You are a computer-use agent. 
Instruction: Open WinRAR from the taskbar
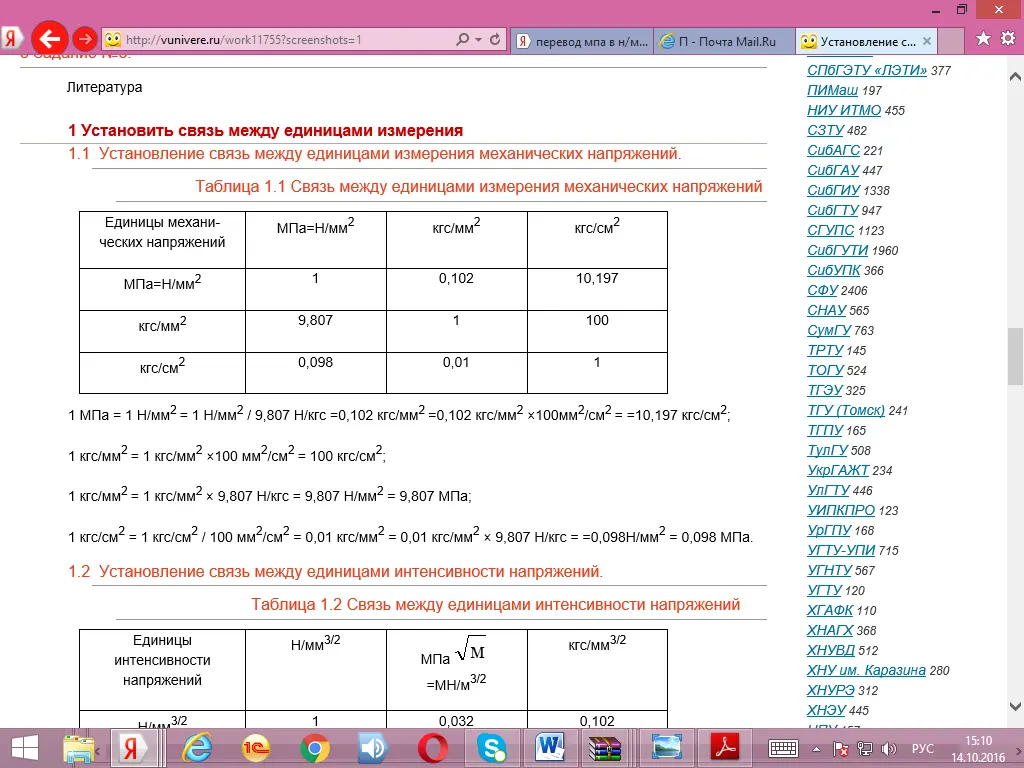point(605,748)
